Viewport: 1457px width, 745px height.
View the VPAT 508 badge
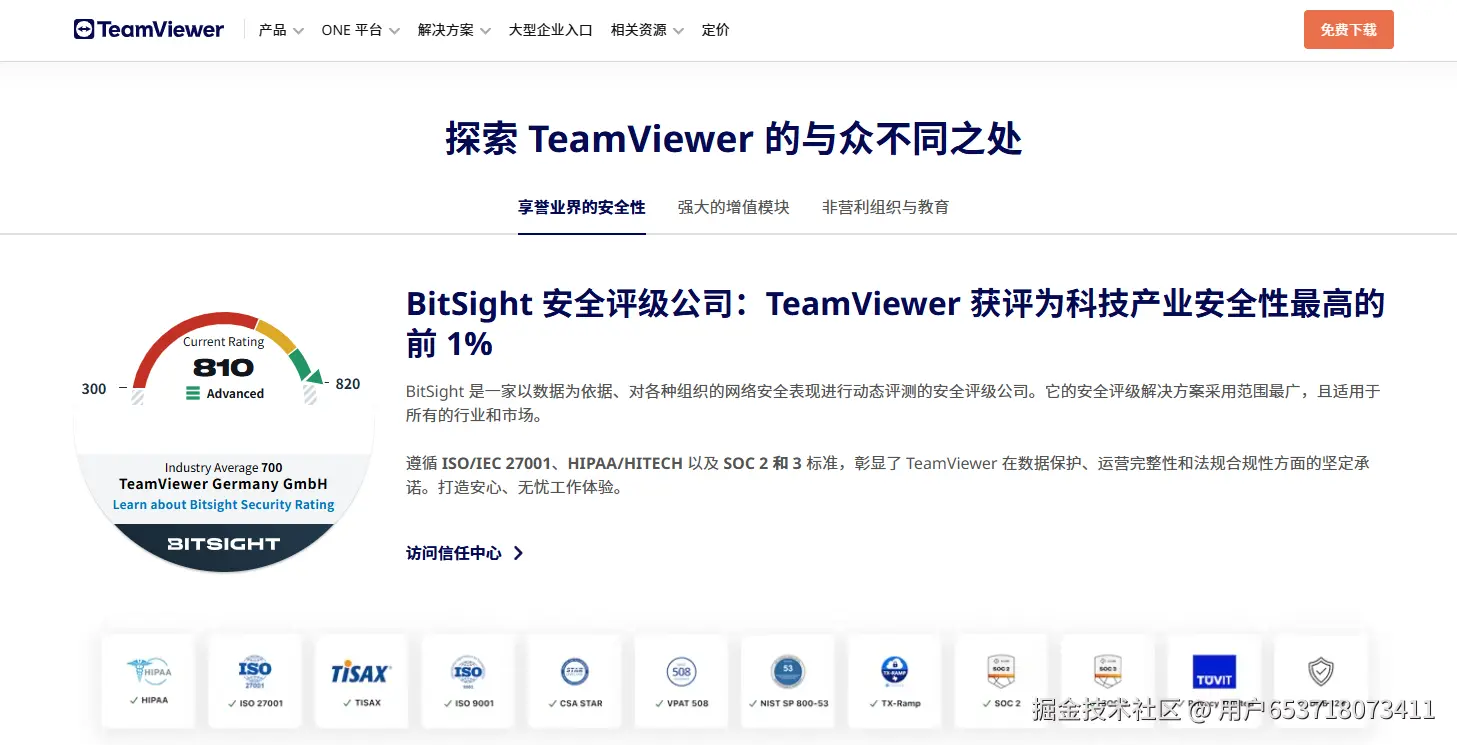(x=681, y=680)
